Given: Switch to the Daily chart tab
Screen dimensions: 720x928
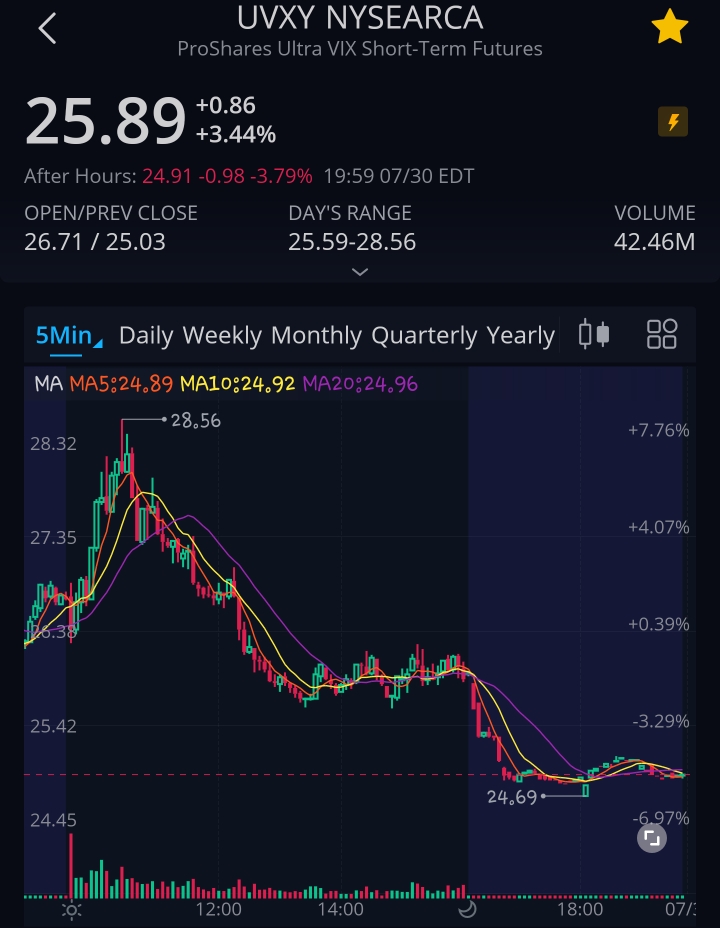Looking at the screenshot, I should tap(146, 336).
